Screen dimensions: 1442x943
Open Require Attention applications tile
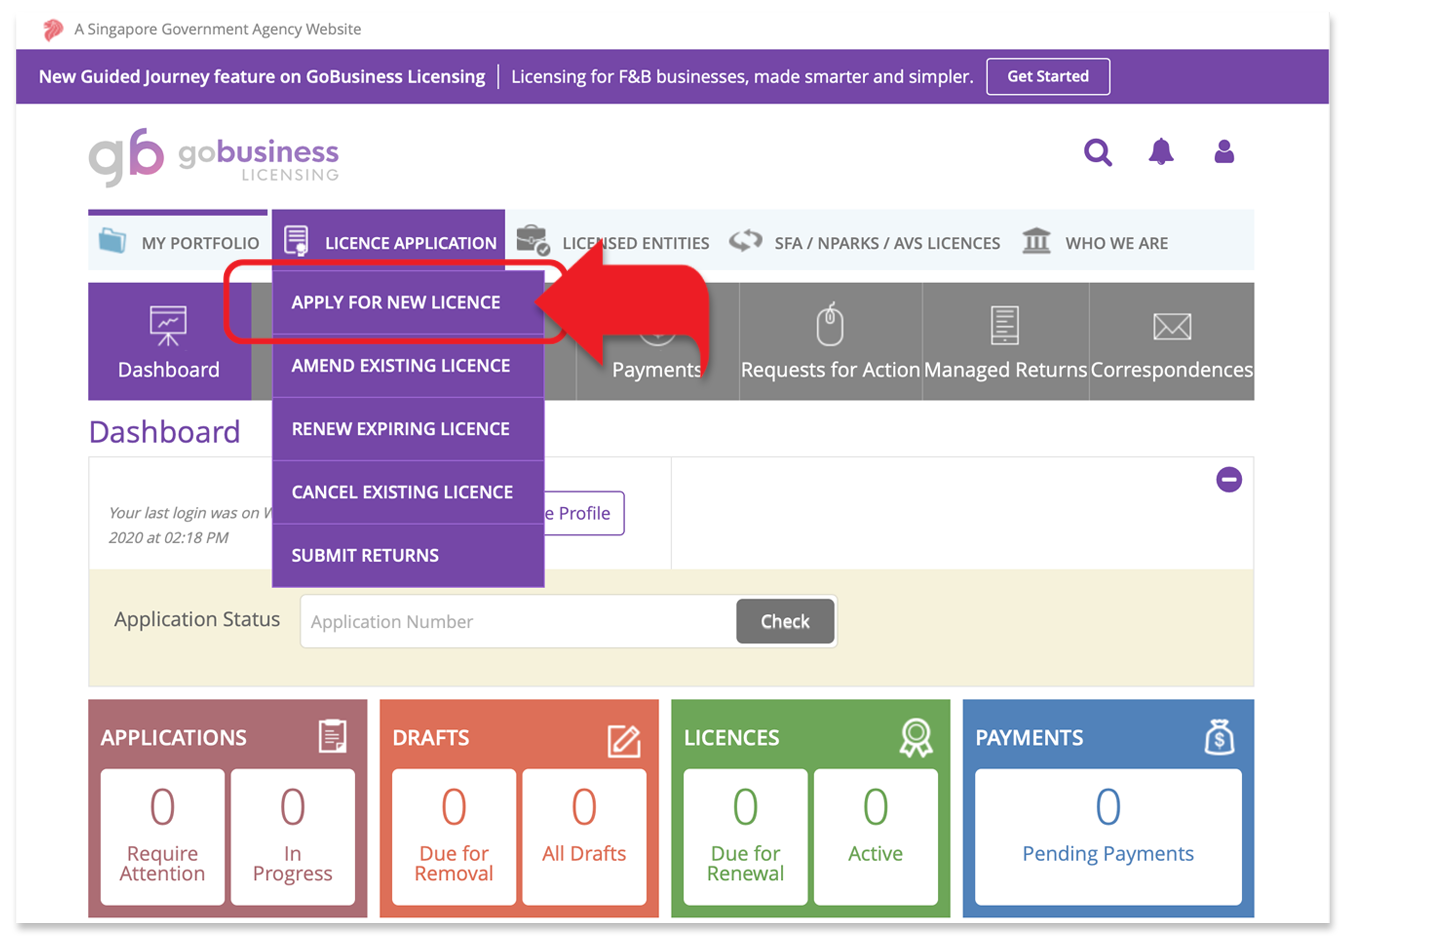(x=163, y=837)
